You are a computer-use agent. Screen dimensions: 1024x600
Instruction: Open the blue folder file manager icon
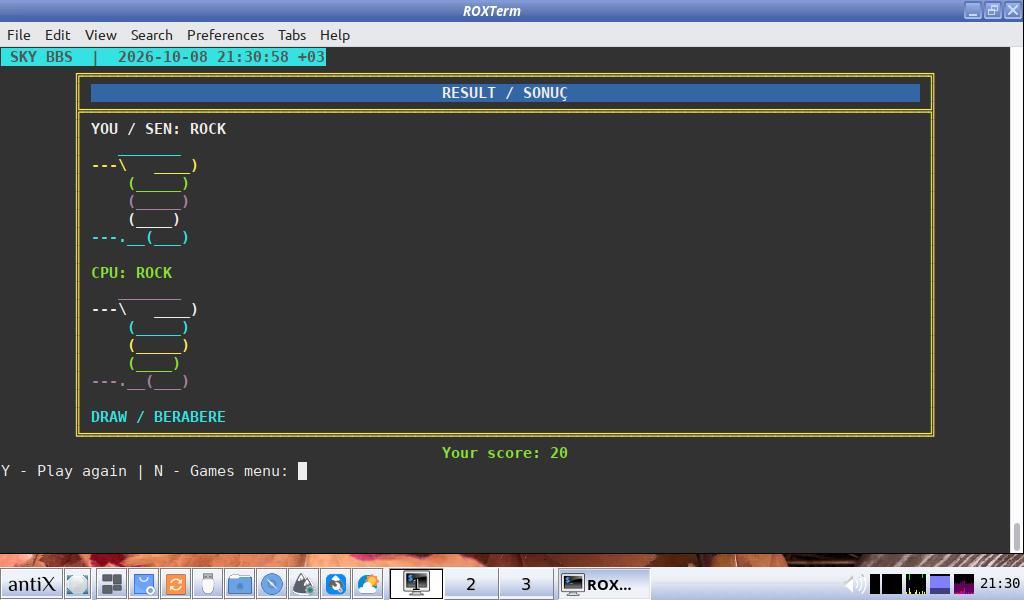coord(240,584)
